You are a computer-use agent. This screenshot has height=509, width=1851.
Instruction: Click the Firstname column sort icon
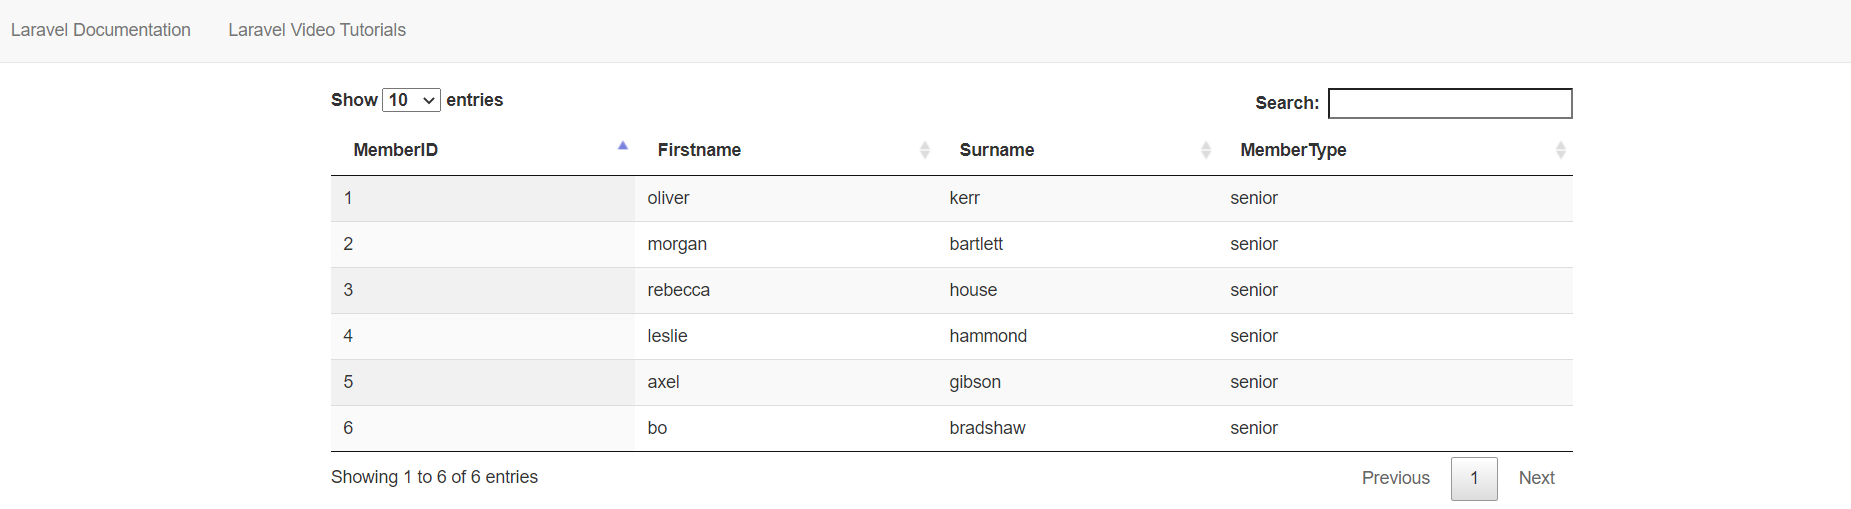tap(925, 150)
